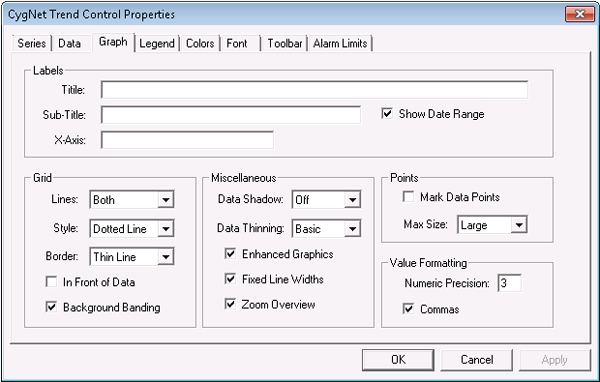Switch to the Font tab
Screen dimensions: 600x382
[x=237, y=43]
